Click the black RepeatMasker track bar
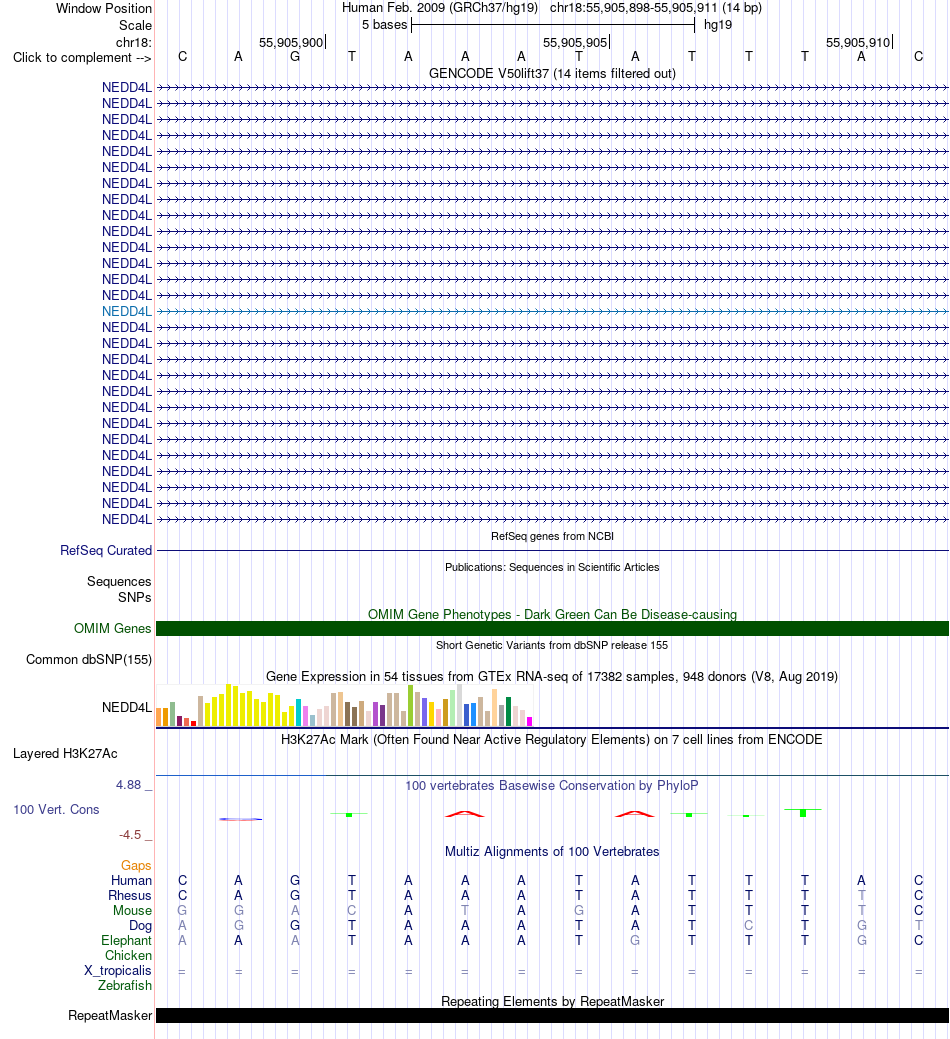 [552, 1016]
